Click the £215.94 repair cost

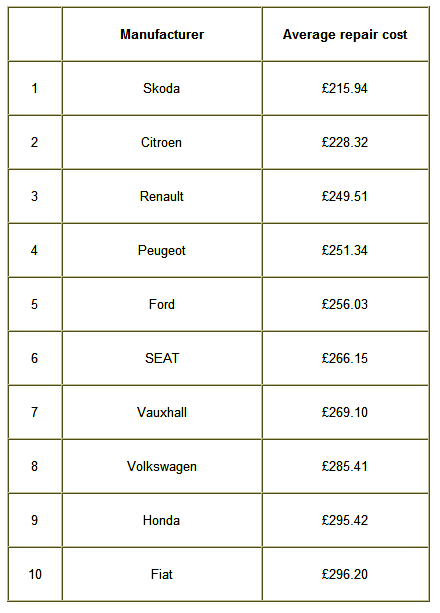345,88
